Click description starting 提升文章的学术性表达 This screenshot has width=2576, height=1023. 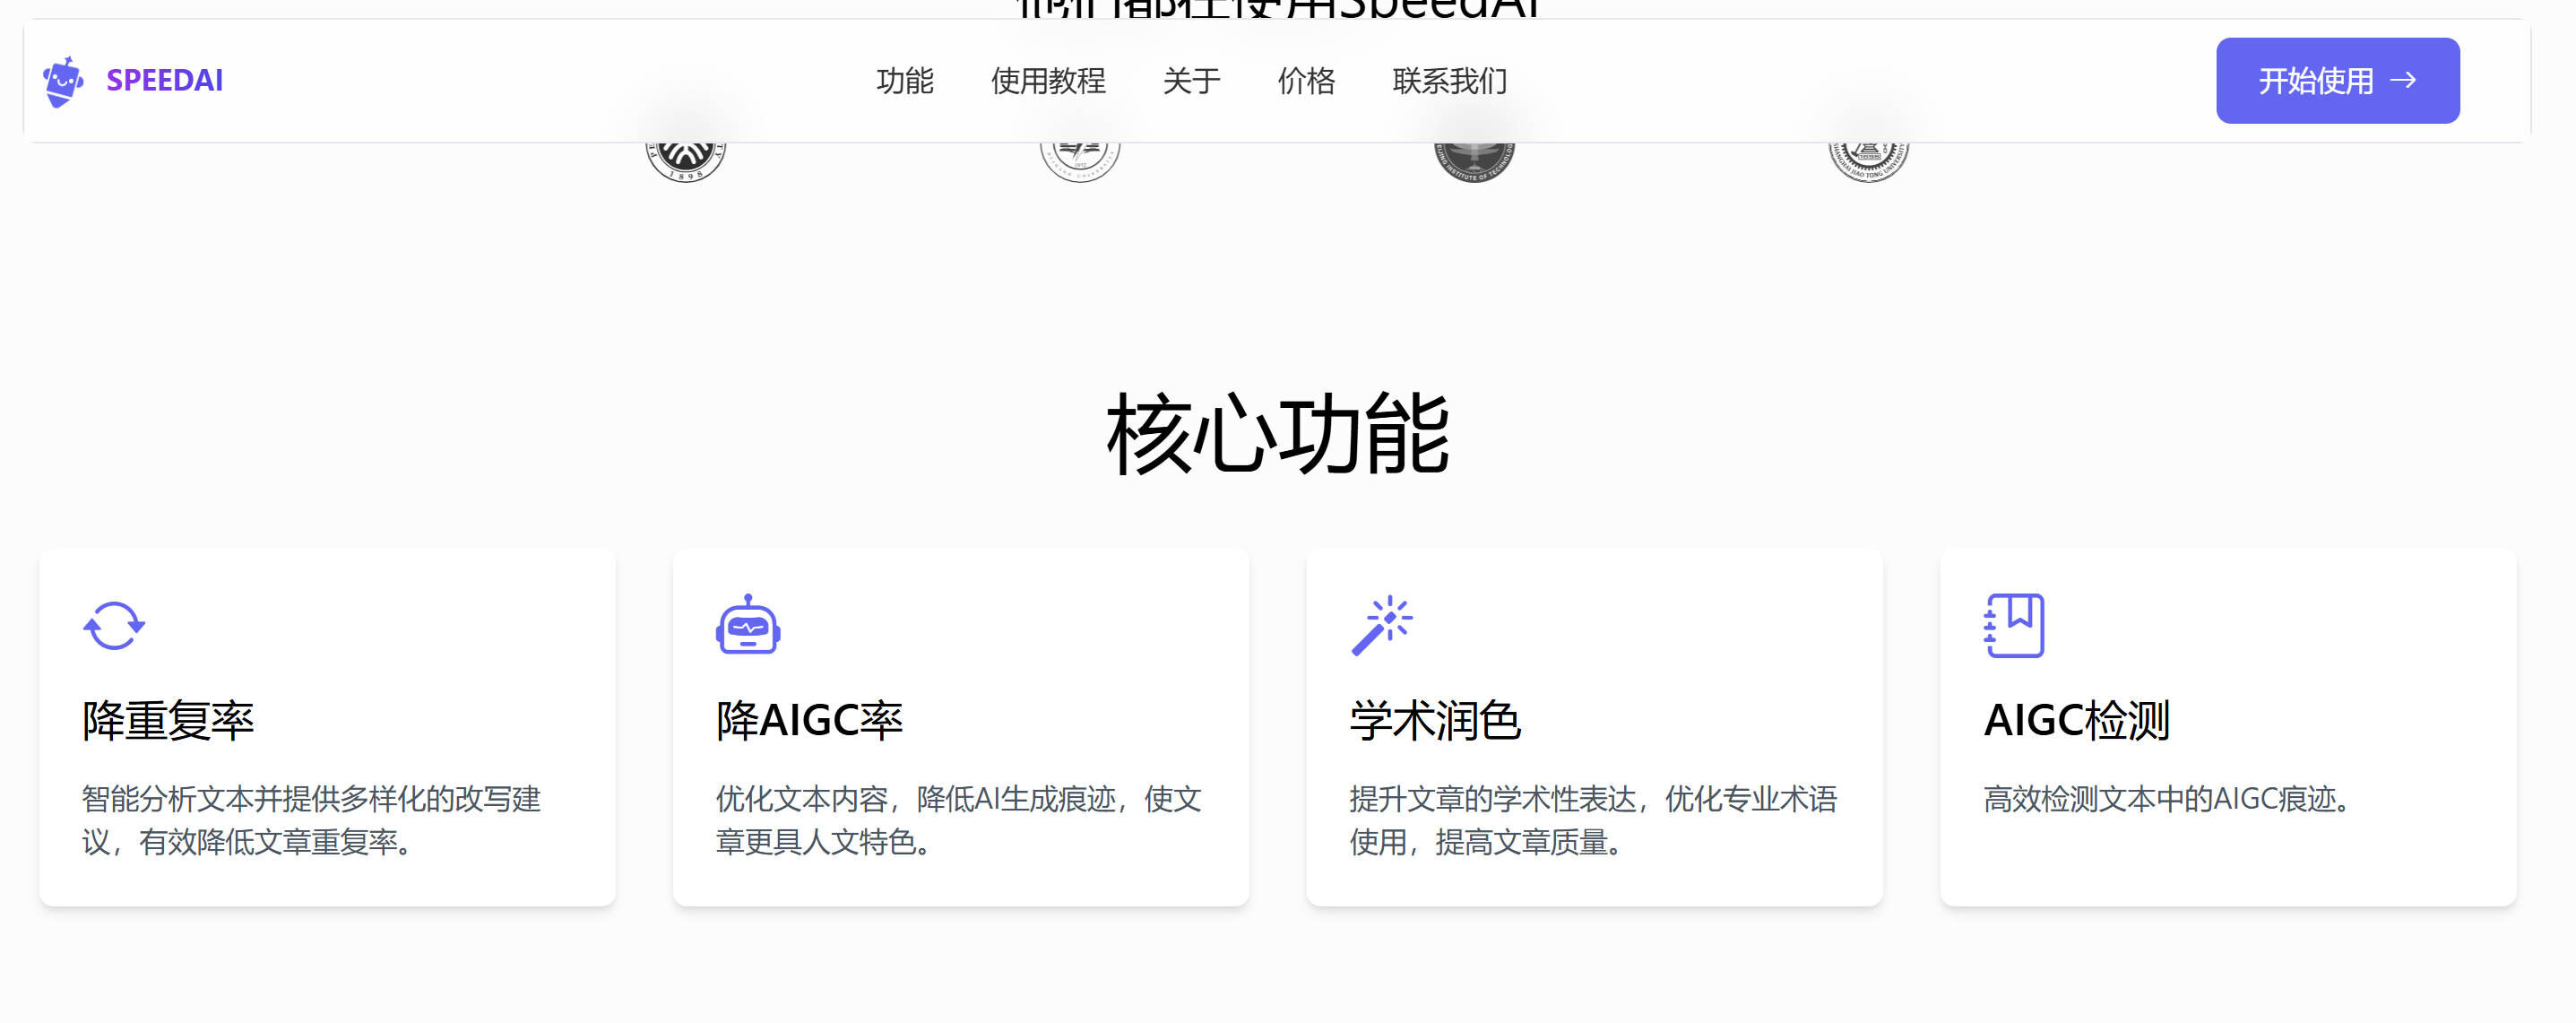(x=1593, y=820)
